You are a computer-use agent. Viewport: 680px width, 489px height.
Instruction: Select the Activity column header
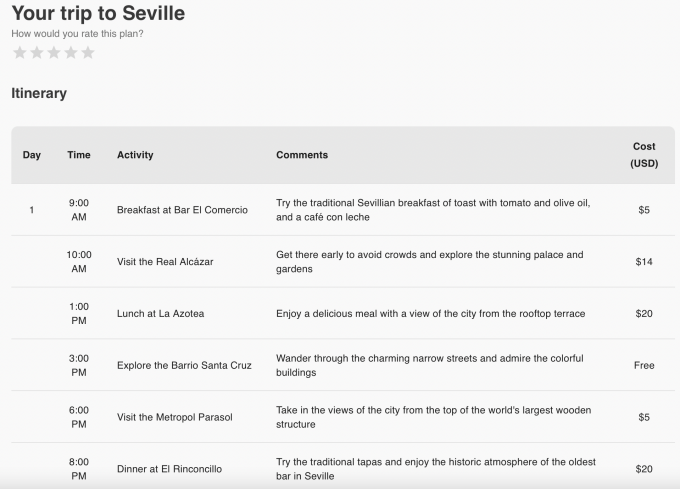[x=135, y=155]
